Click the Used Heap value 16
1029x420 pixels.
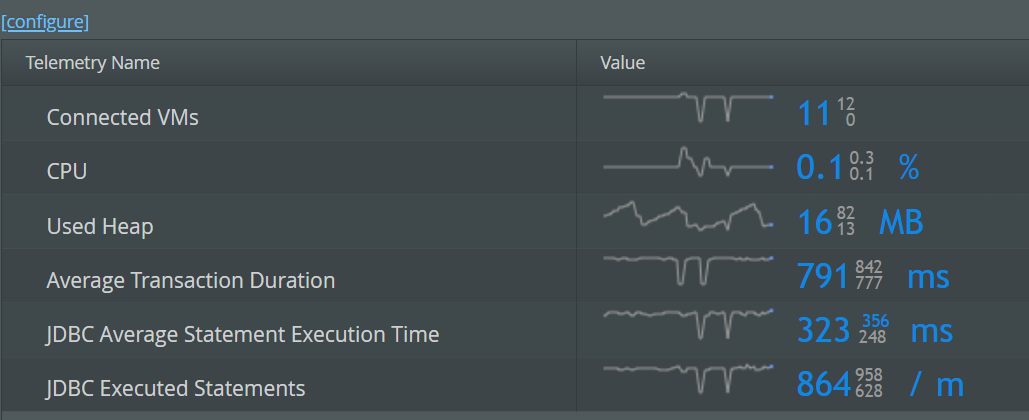[x=815, y=222]
